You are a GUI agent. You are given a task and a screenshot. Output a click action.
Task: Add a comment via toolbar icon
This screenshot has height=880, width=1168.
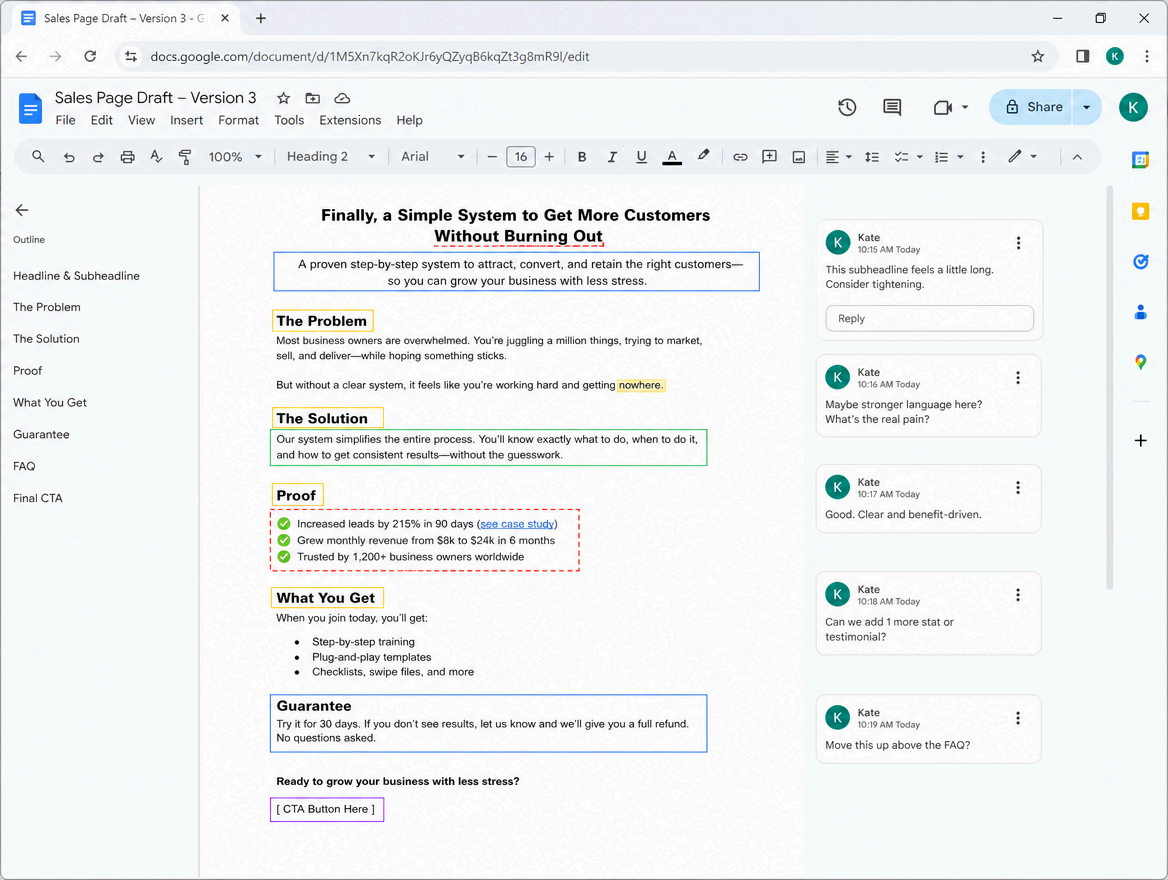click(x=769, y=156)
